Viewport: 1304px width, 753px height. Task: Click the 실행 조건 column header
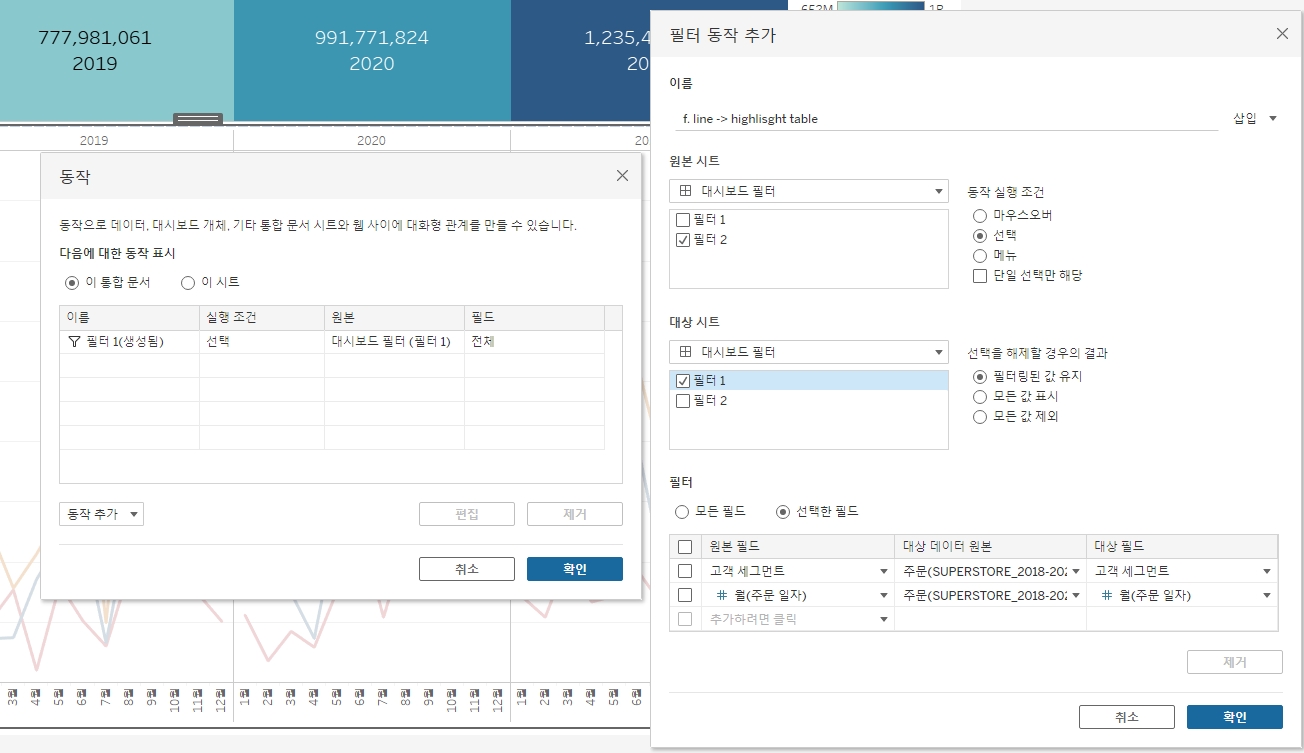[x=262, y=317]
